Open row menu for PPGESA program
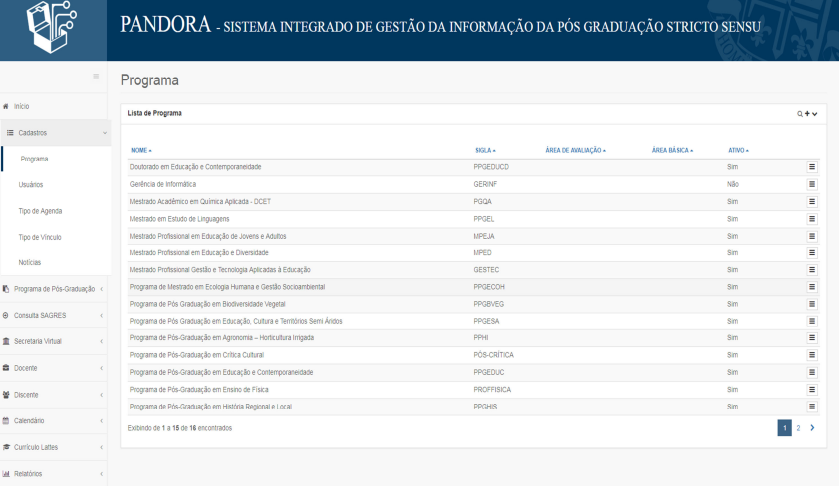 click(812, 321)
